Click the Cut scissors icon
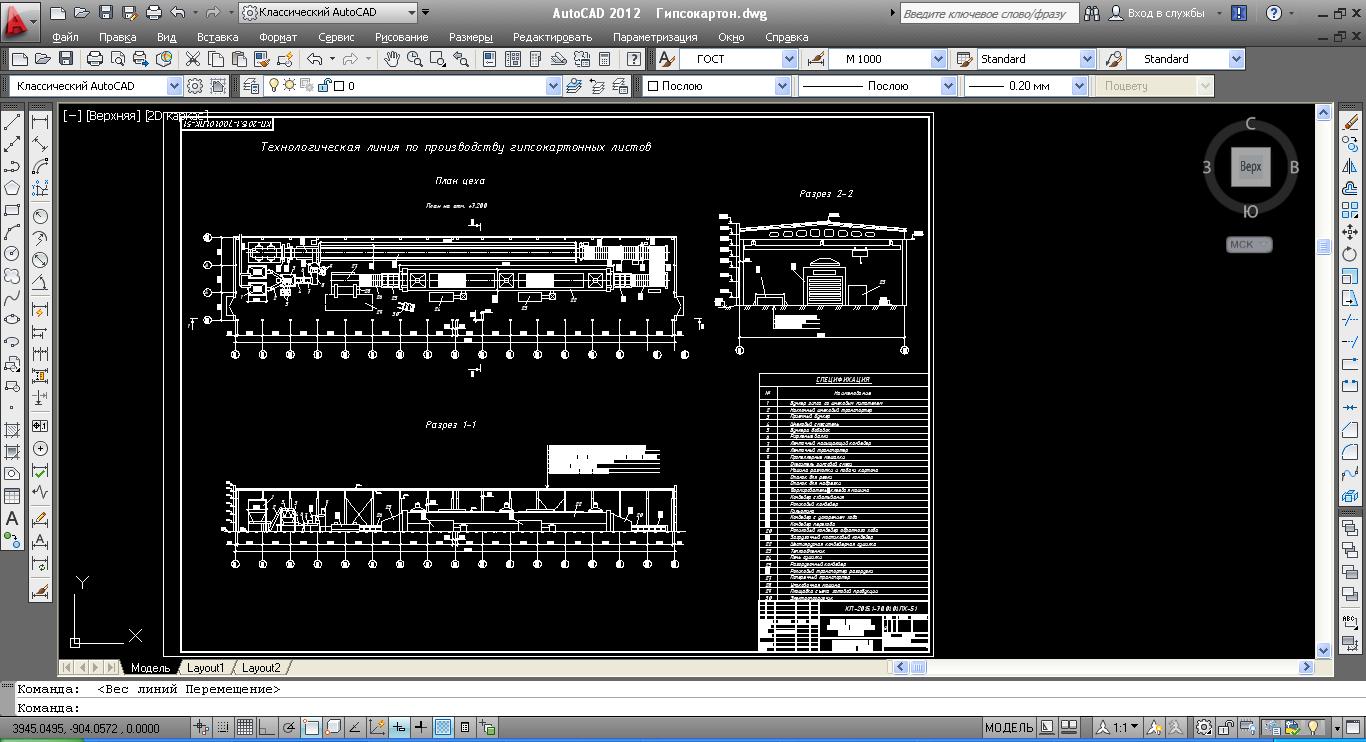The image size is (1366, 742). (193, 59)
